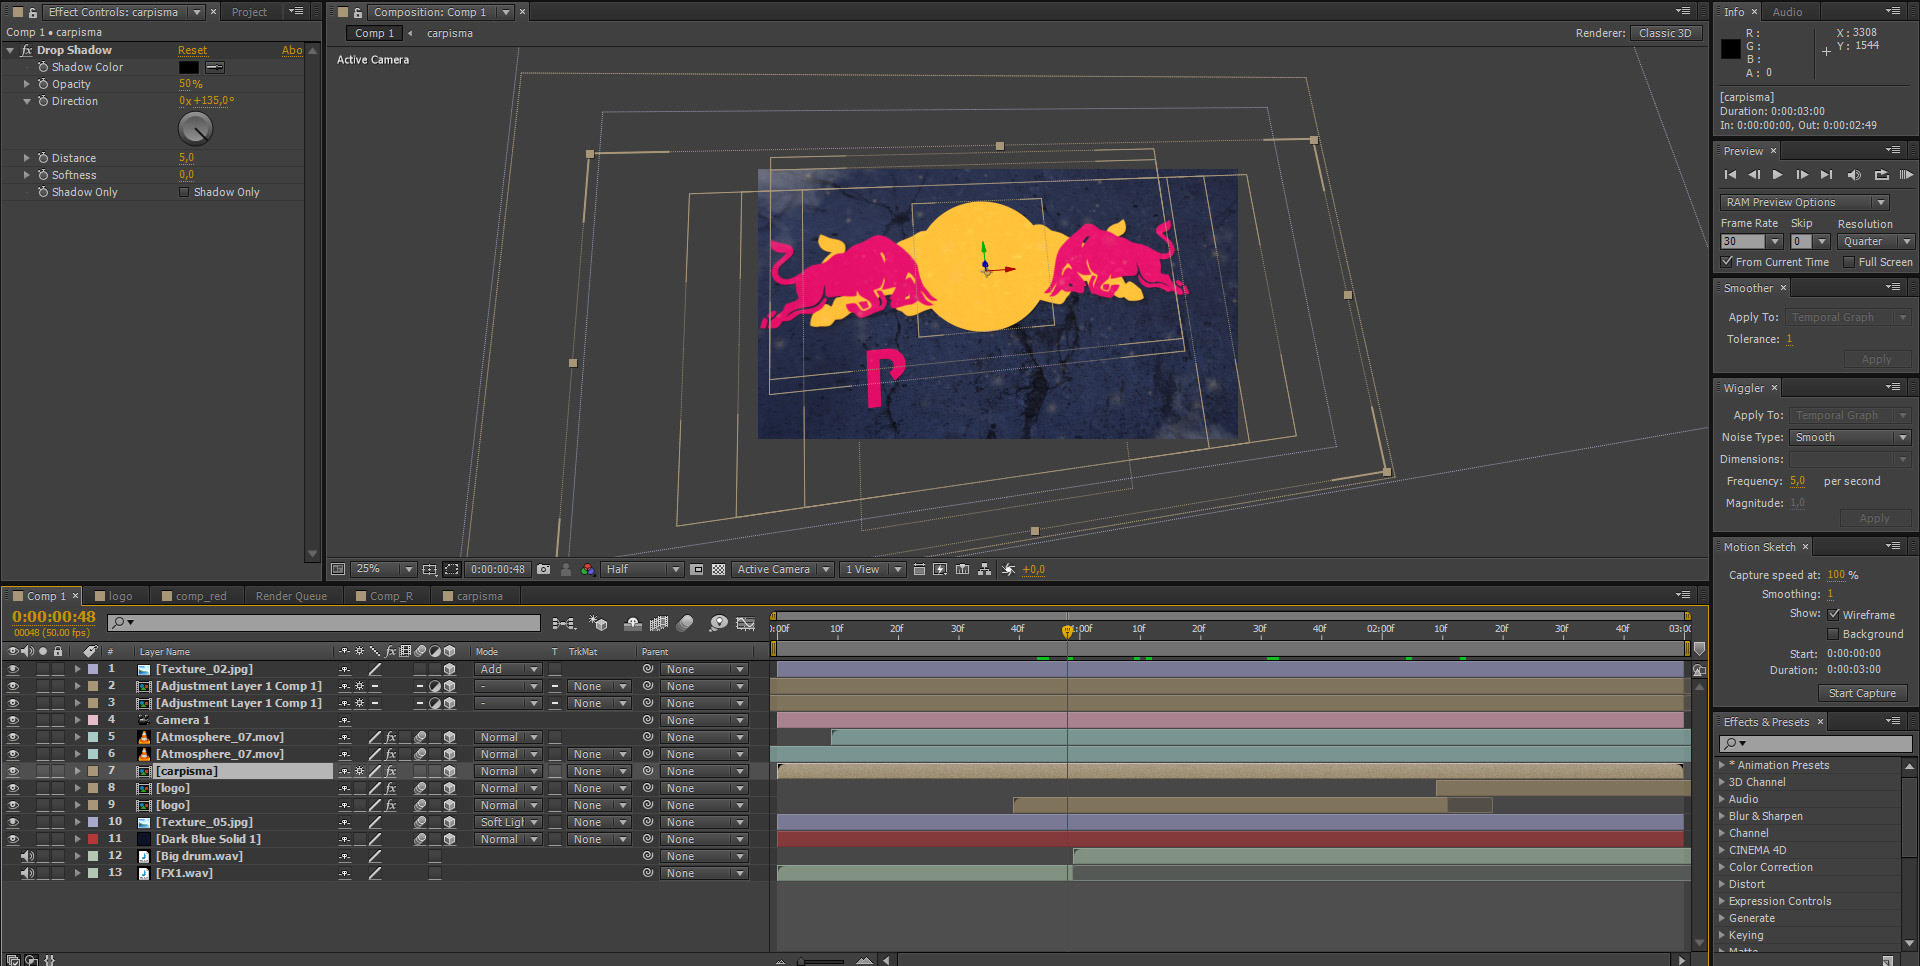Click the Direction angle dial

[x=195, y=129]
